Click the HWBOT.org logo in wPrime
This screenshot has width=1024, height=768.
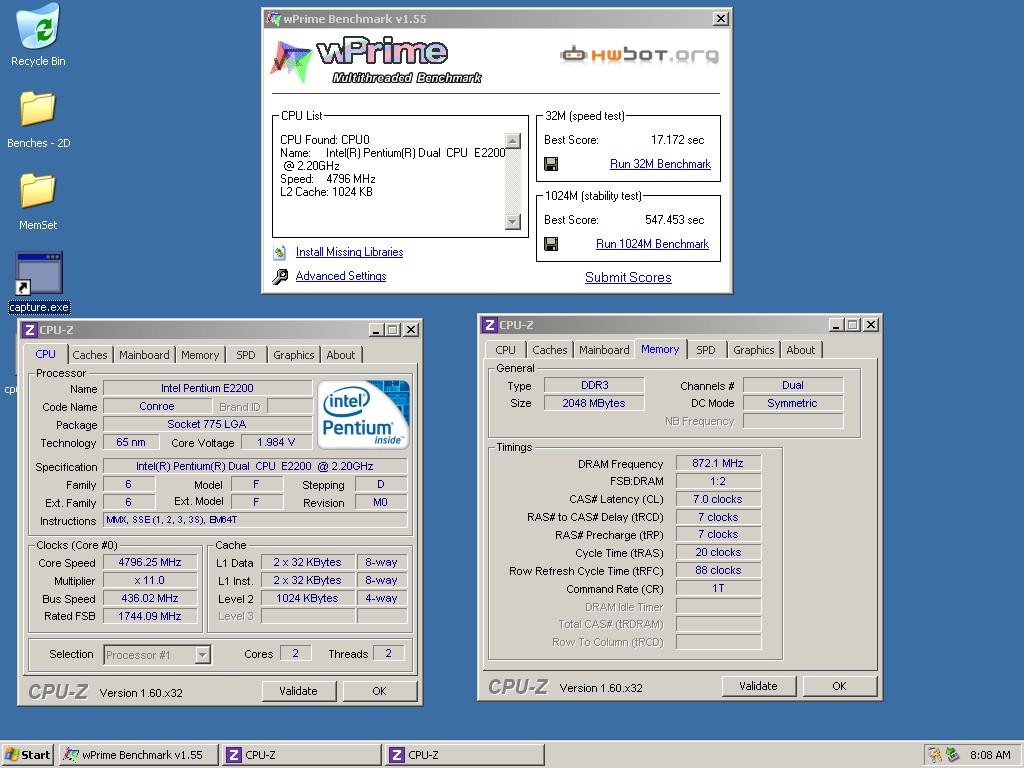pyautogui.click(x=639, y=55)
